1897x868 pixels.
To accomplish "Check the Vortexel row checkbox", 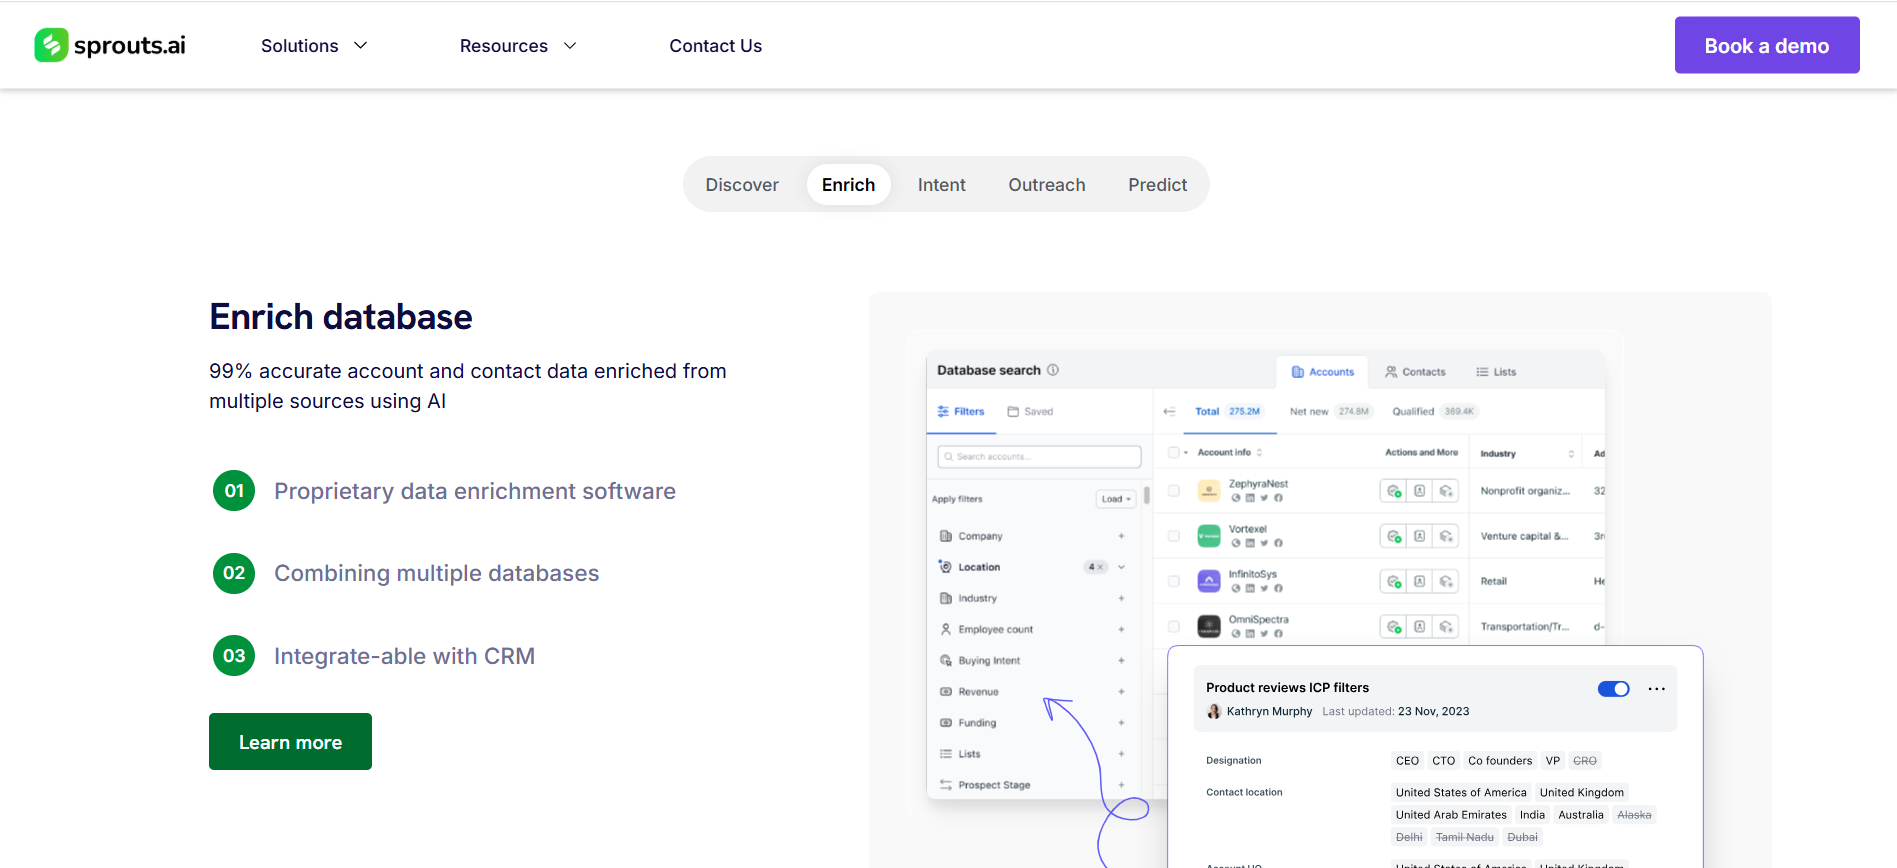I will coord(1174,536).
